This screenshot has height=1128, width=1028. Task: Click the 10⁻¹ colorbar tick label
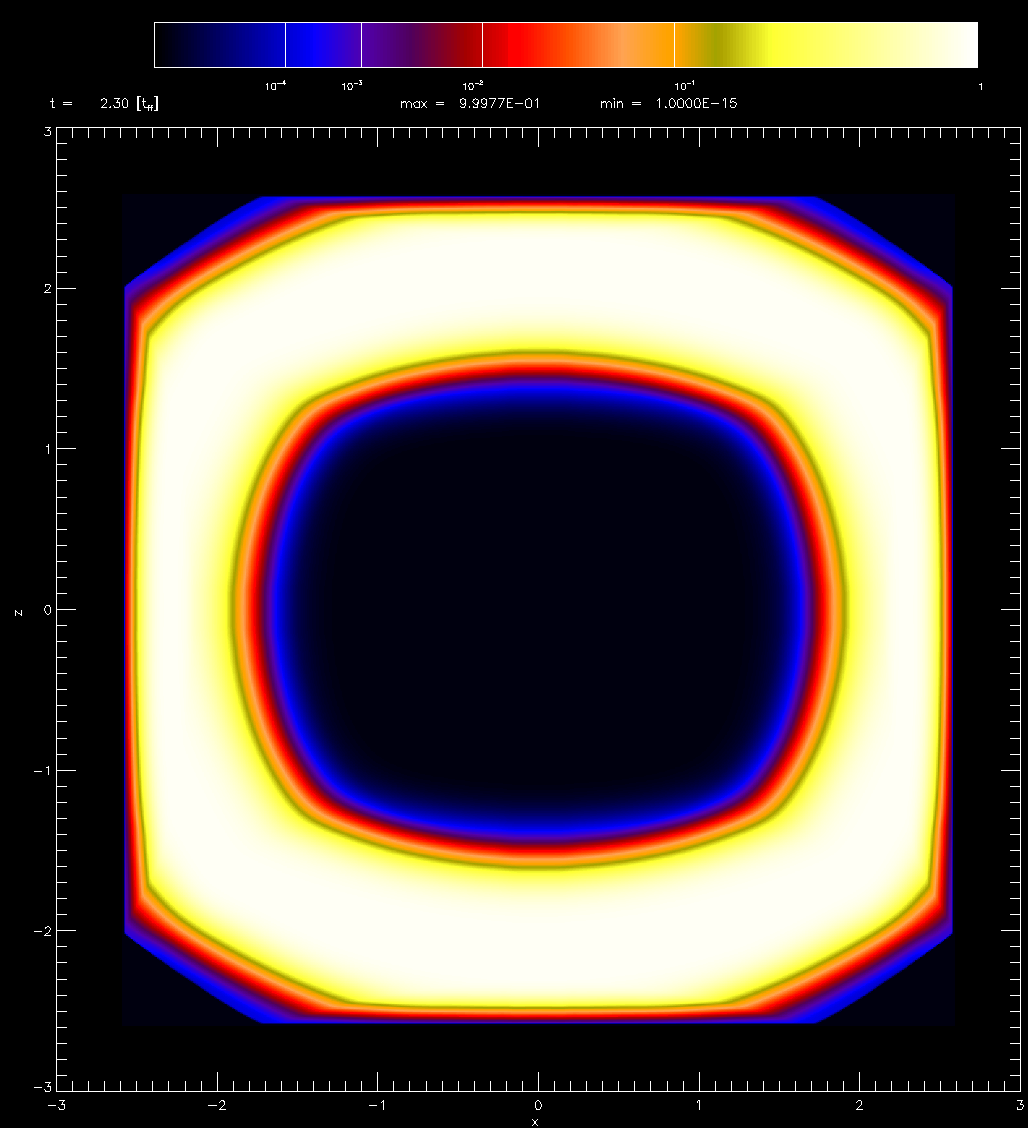coord(684,87)
